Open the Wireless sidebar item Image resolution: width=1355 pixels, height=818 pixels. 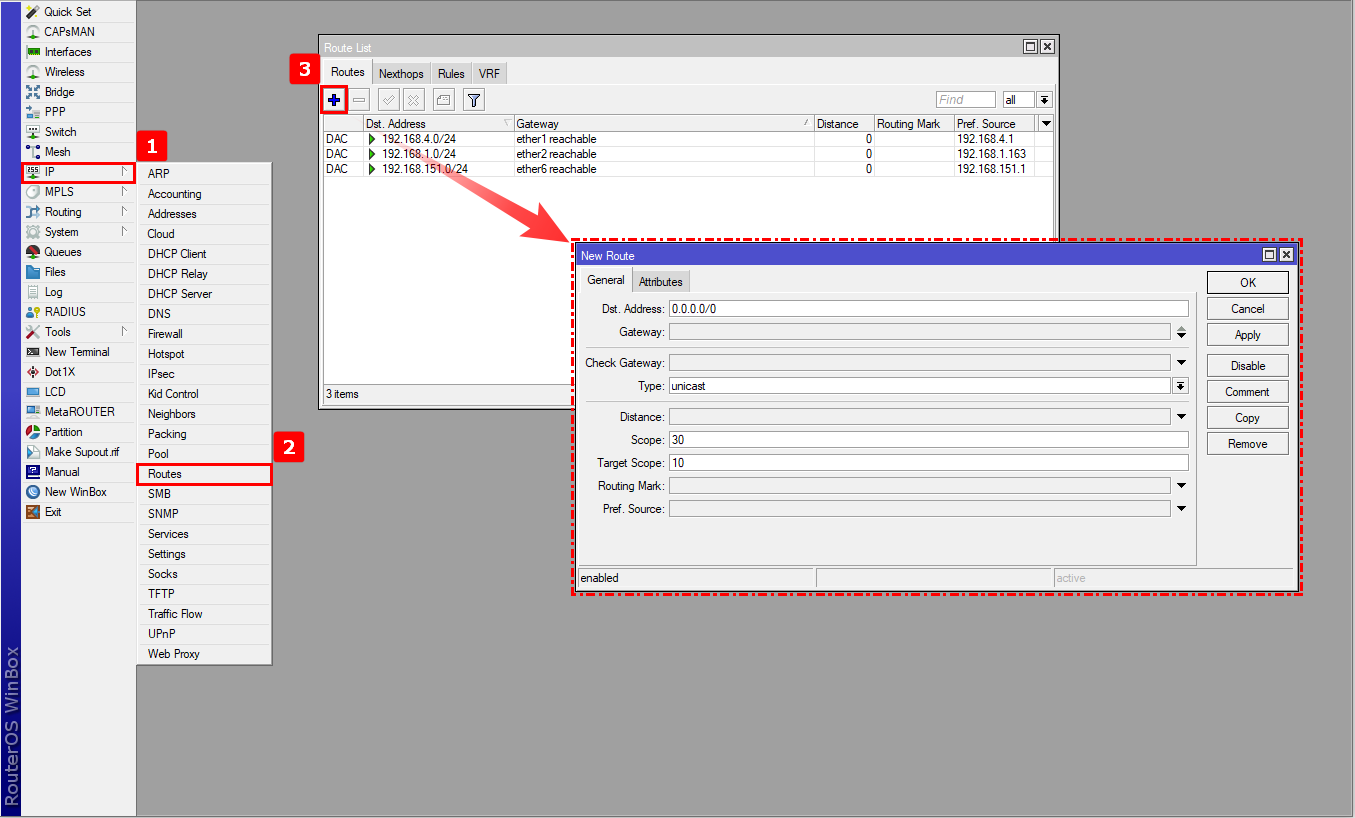pyautogui.click(x=64, y=72)
